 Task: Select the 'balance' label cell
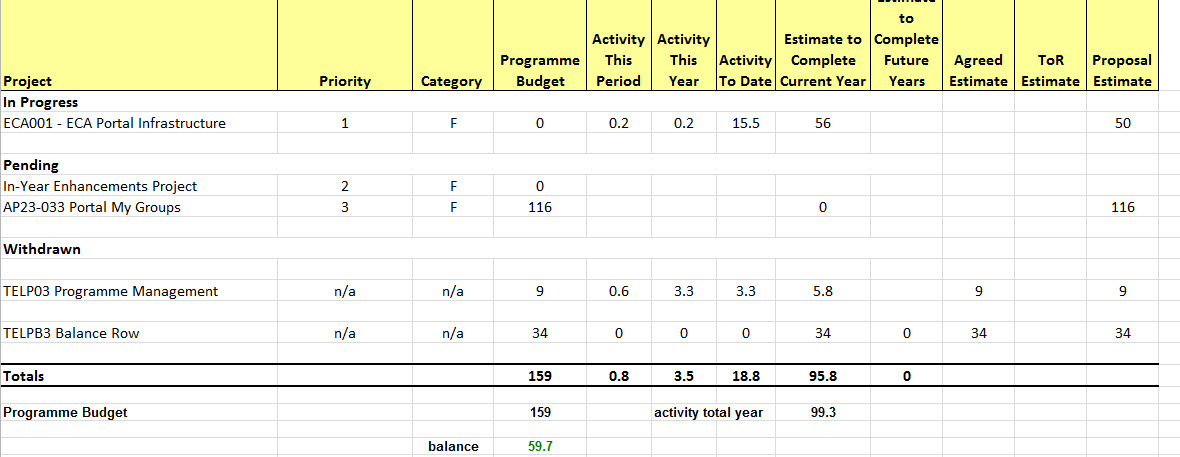click(453, 446)
